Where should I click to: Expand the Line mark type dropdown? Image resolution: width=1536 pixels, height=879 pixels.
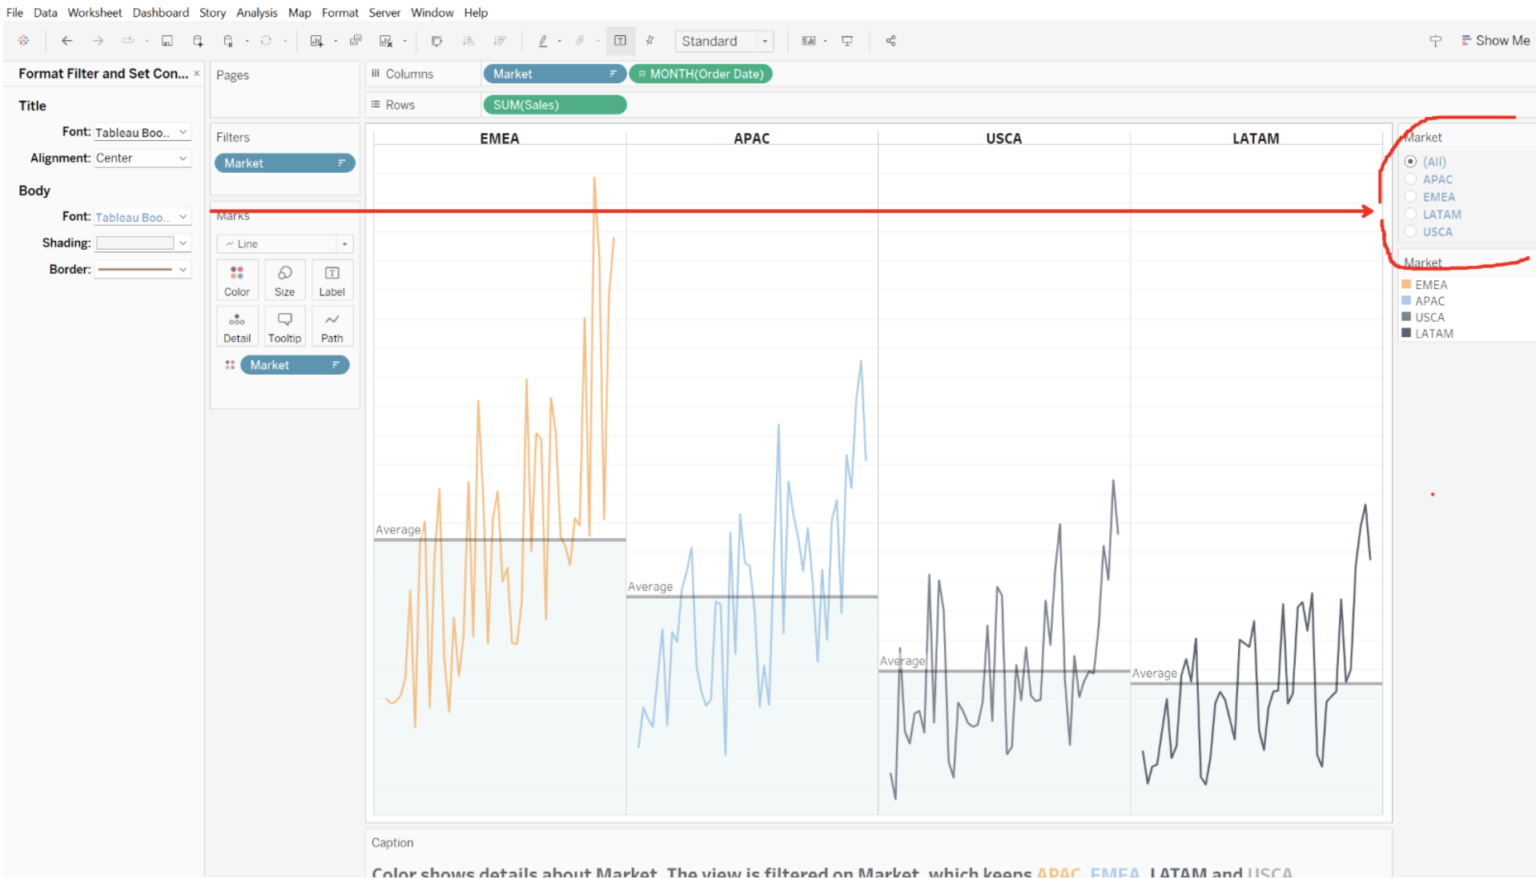[x=285, y=244]
